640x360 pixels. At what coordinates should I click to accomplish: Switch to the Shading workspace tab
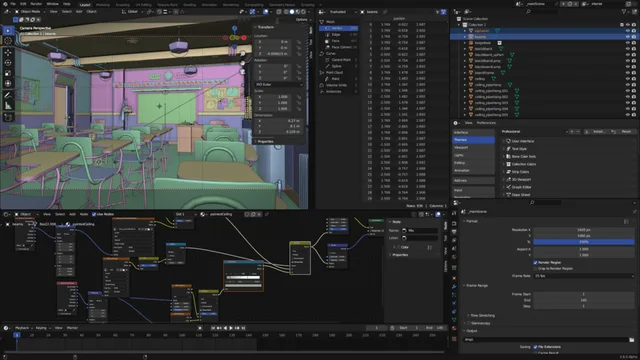189,5
